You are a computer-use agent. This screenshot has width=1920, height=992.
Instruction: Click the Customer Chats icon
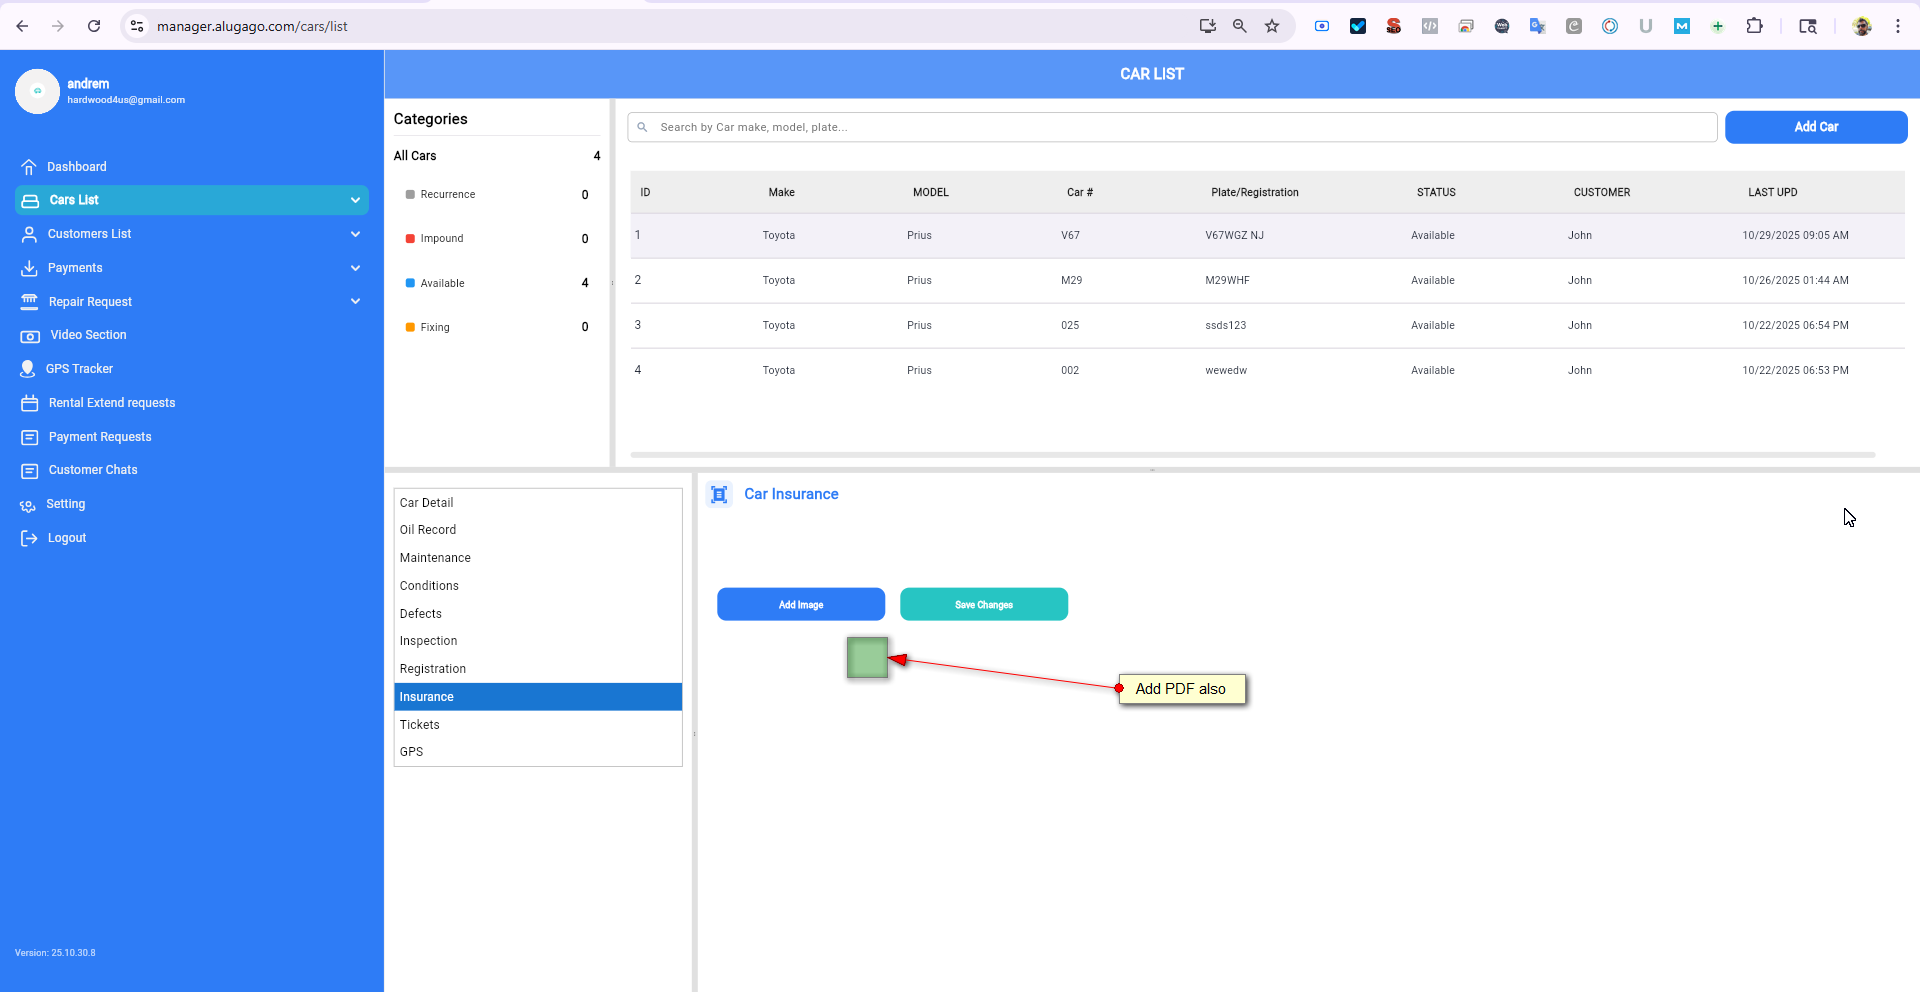[30, 471]
